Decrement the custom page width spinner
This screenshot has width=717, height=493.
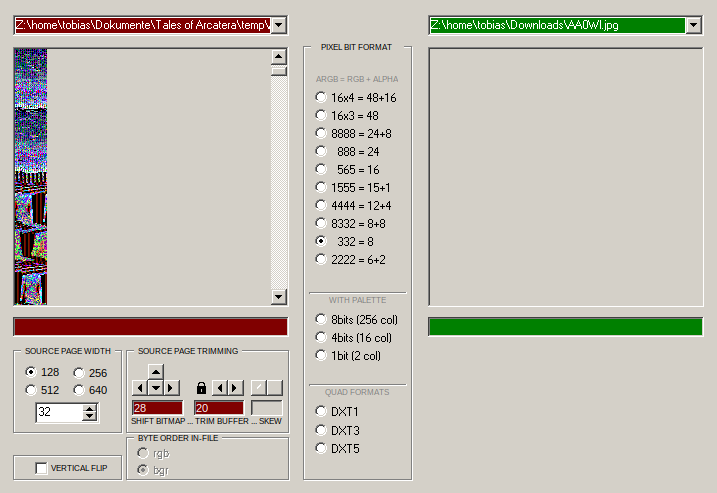[90, 416]
